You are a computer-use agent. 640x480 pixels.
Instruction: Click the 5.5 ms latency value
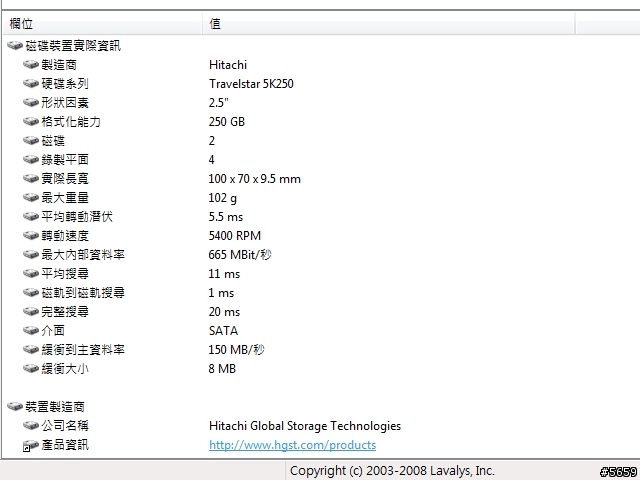(x=226, y=216)
